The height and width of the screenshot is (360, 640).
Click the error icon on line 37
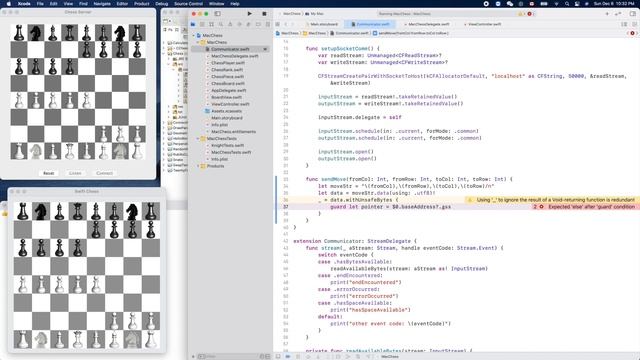click(542, 207)
